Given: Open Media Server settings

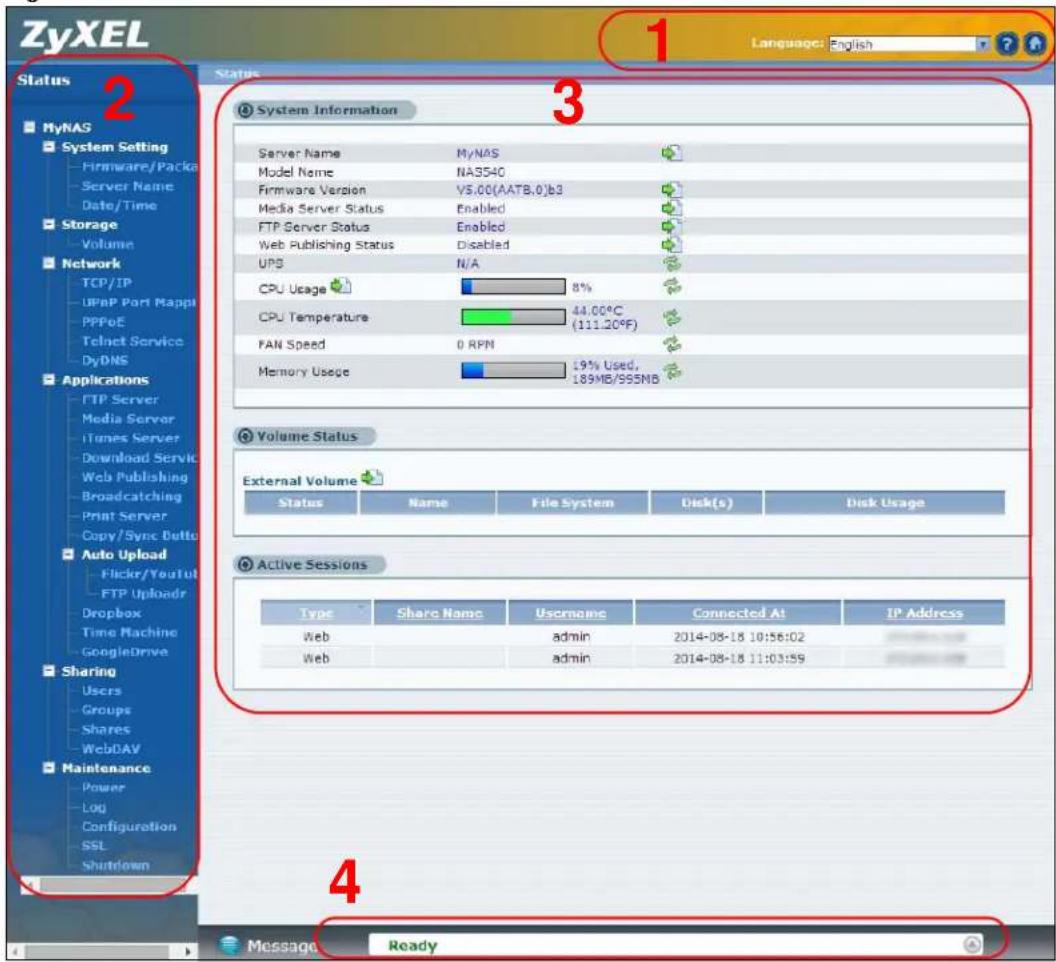Looking at the screenshot, I should click(x=128, y=418).
